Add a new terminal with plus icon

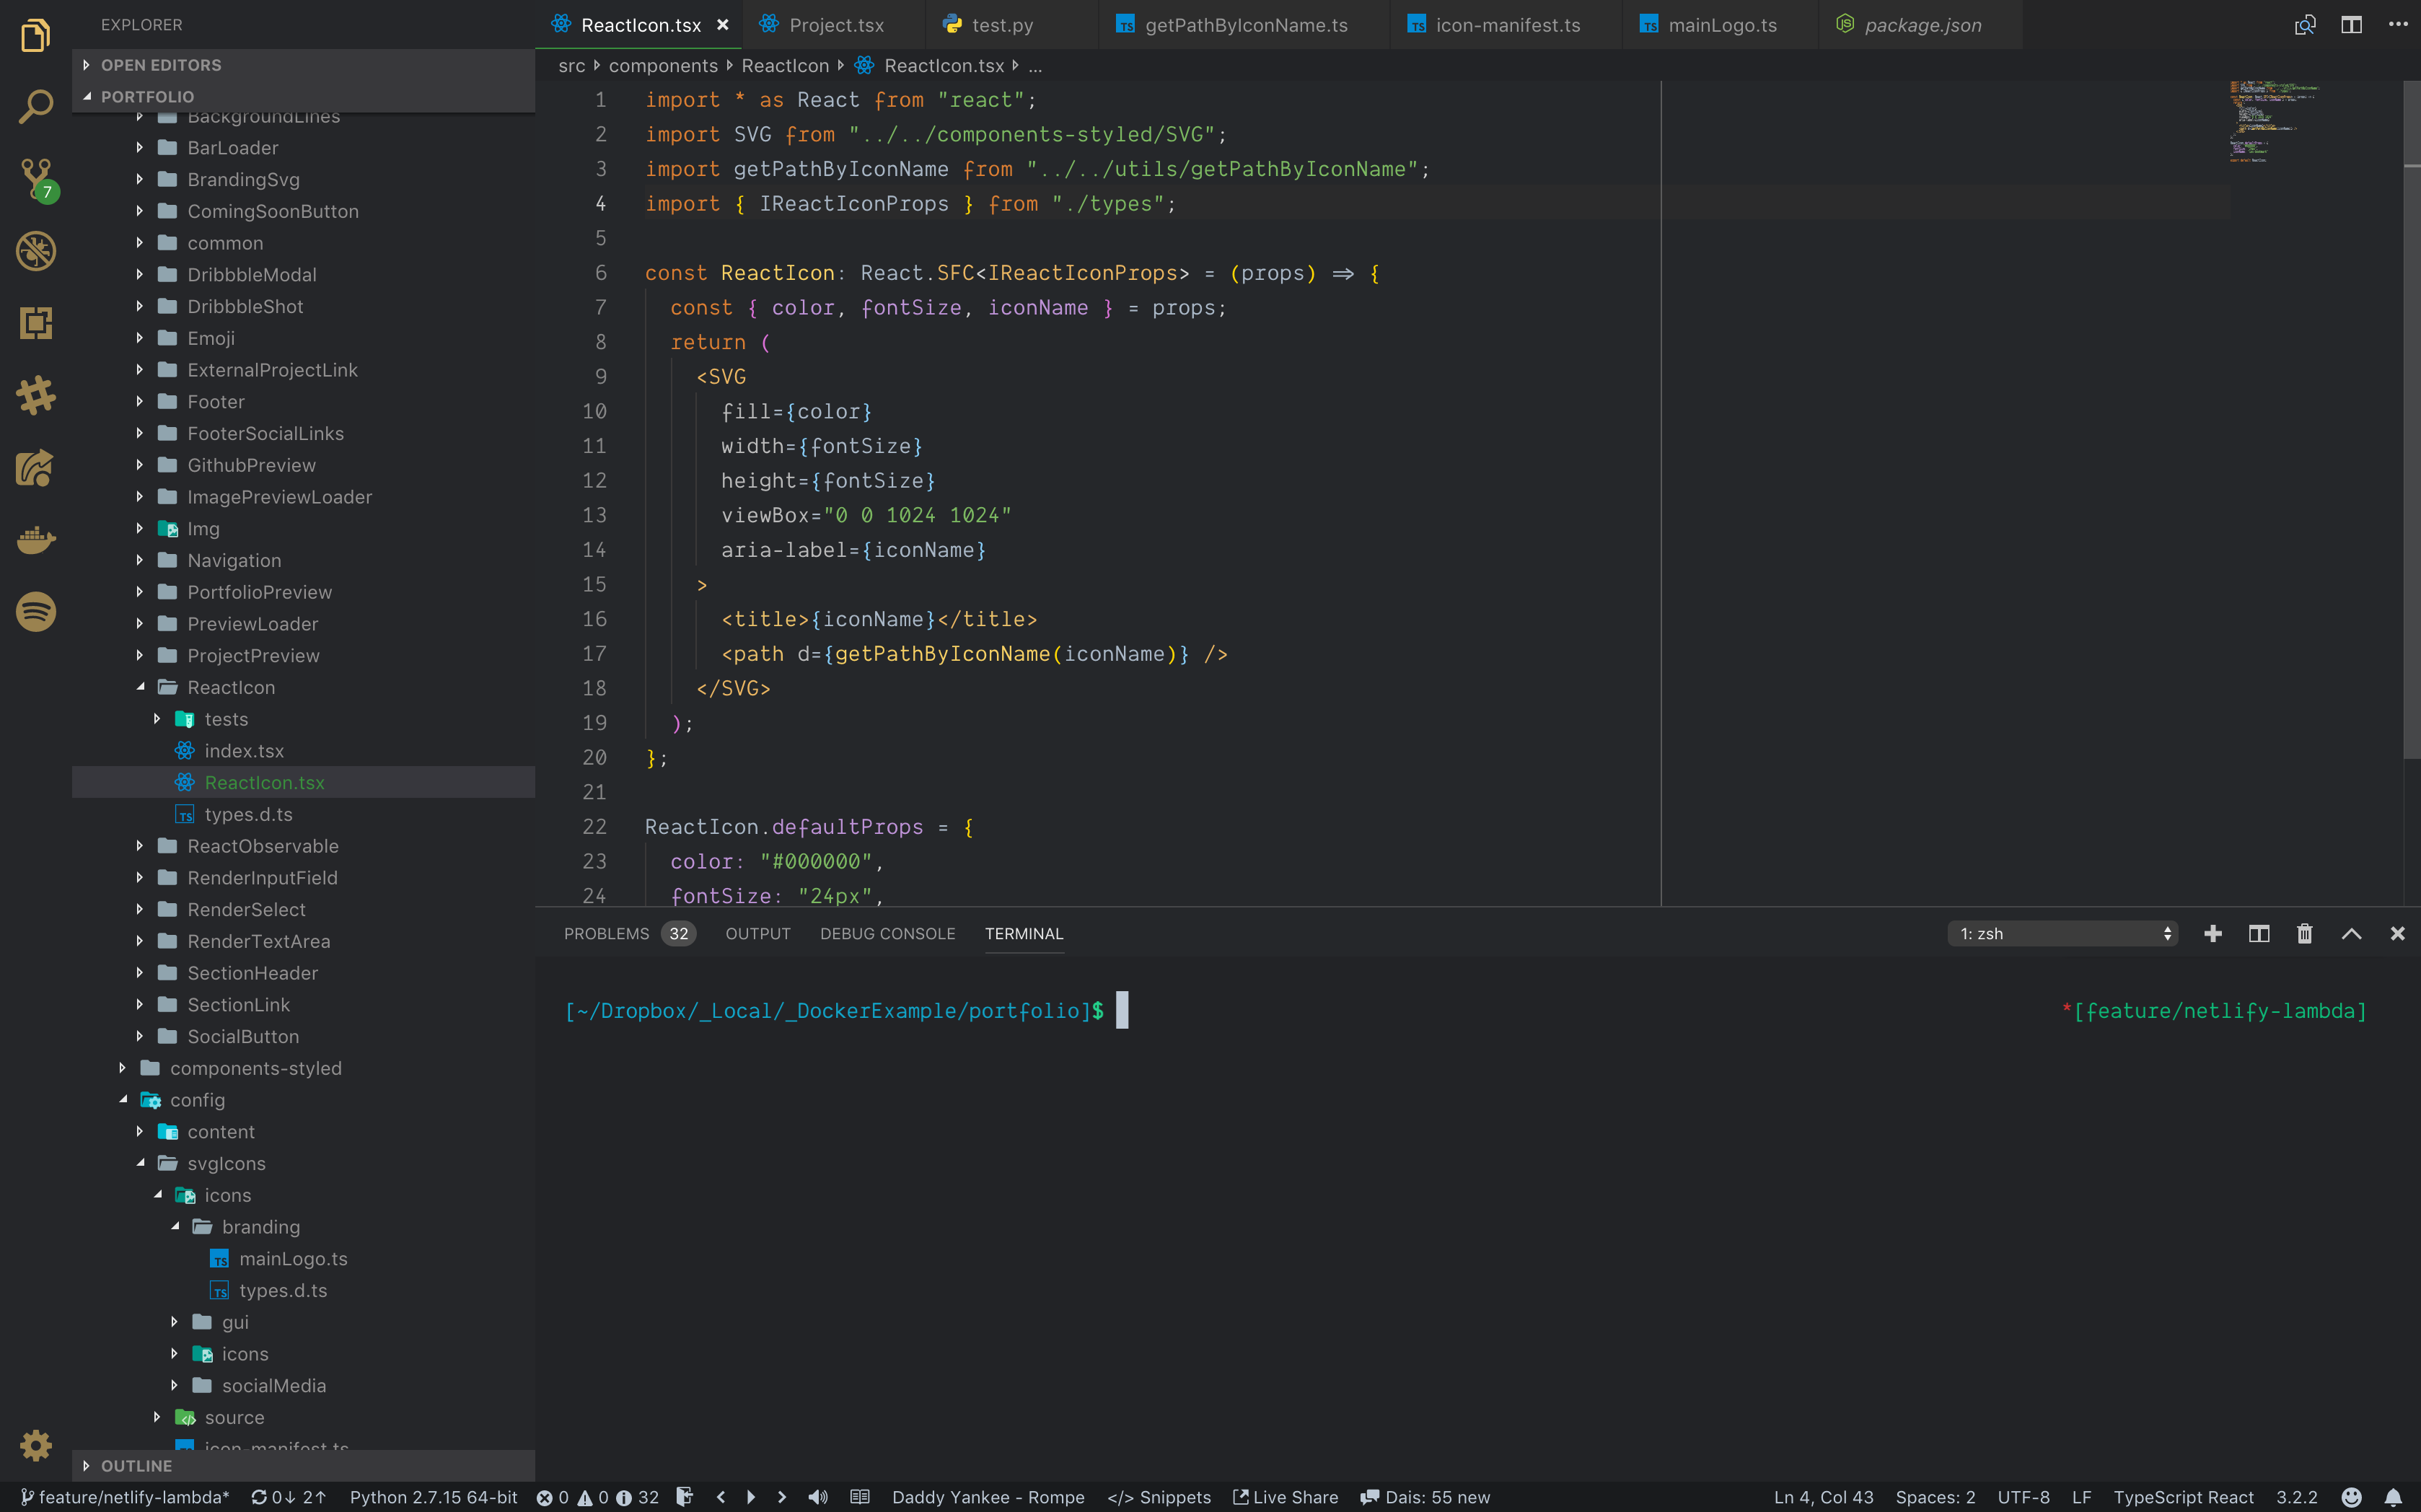2212,933
